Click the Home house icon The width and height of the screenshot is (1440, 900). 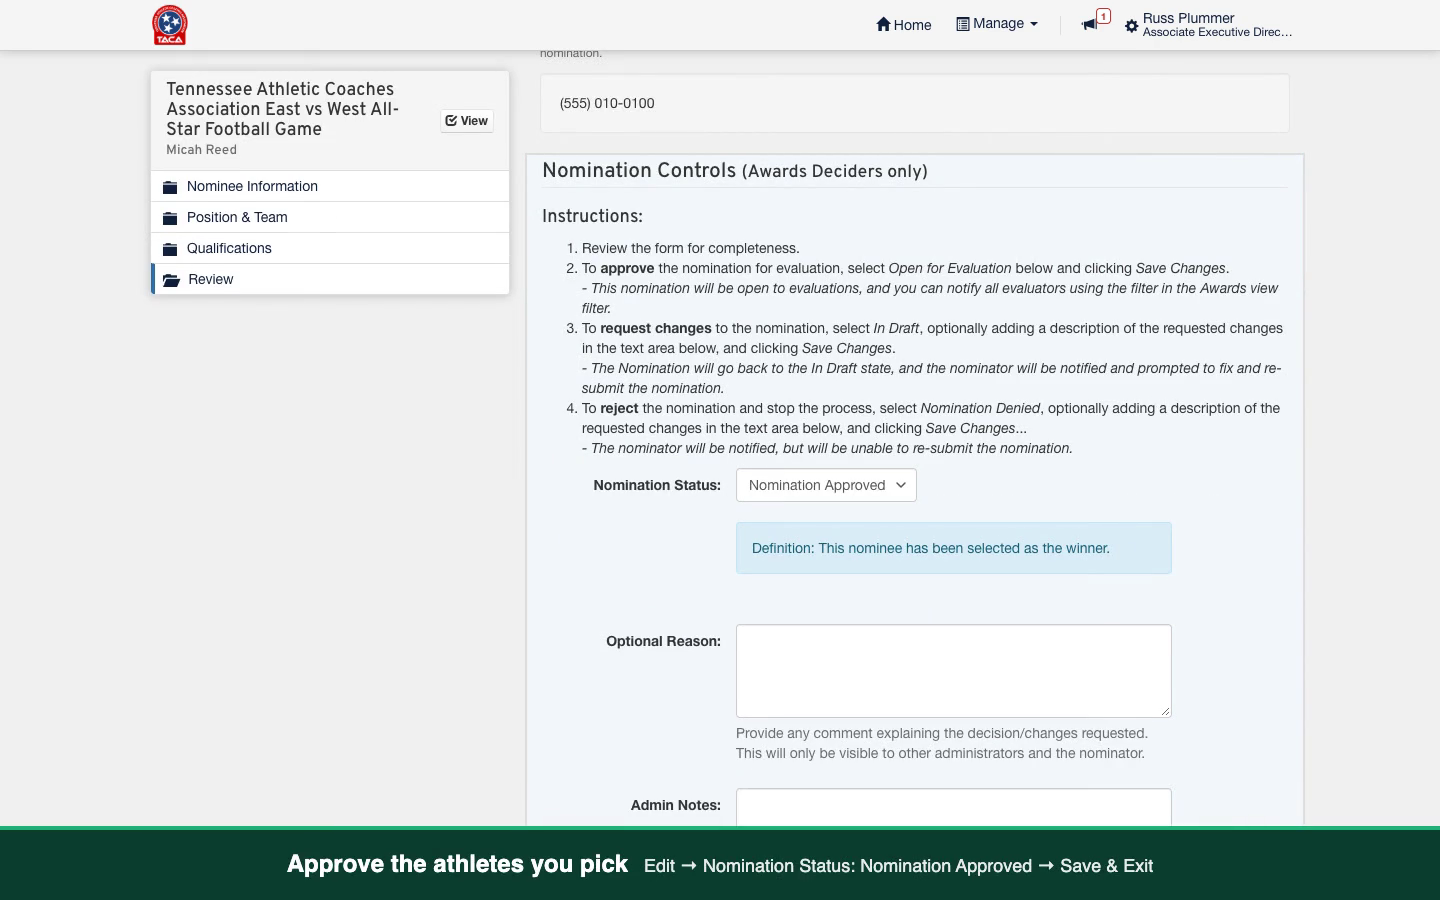(x=883, y=24)
